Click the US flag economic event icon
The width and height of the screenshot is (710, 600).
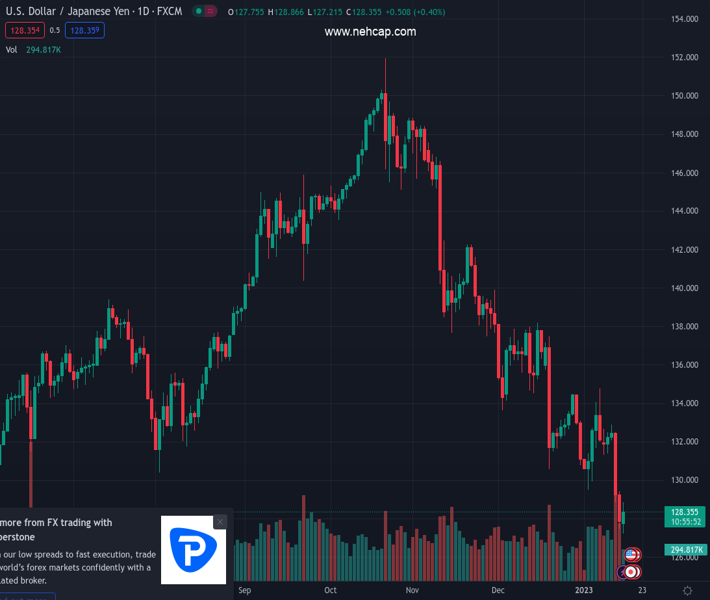(631, 554)
